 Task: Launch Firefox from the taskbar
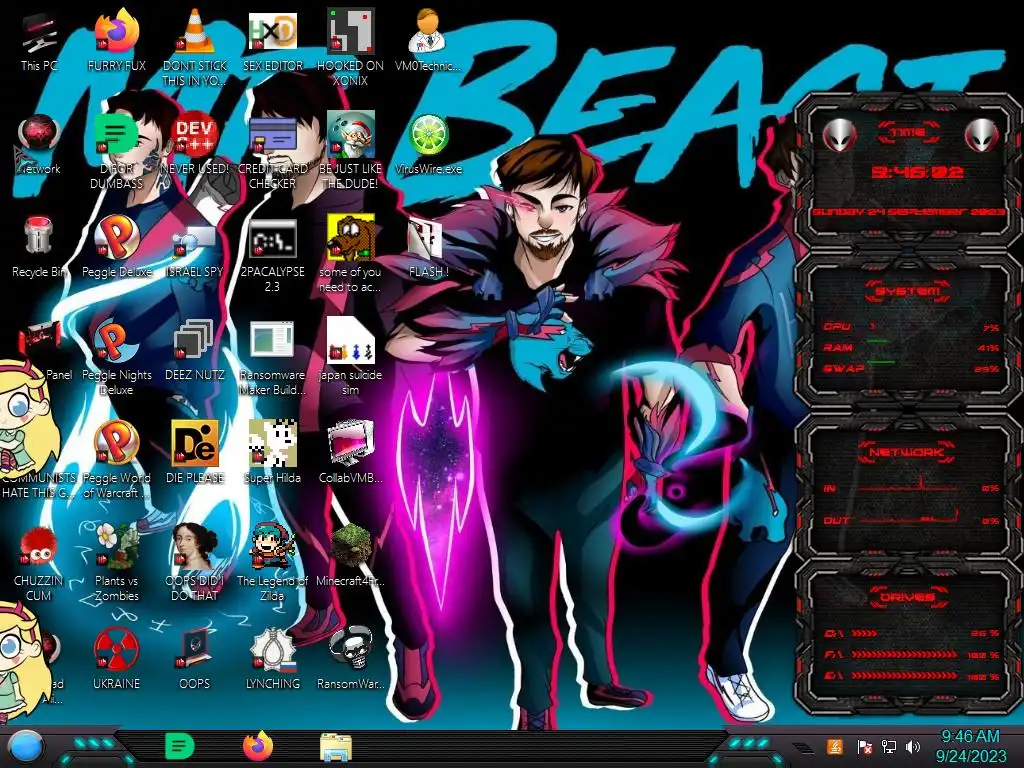point(258,746)
